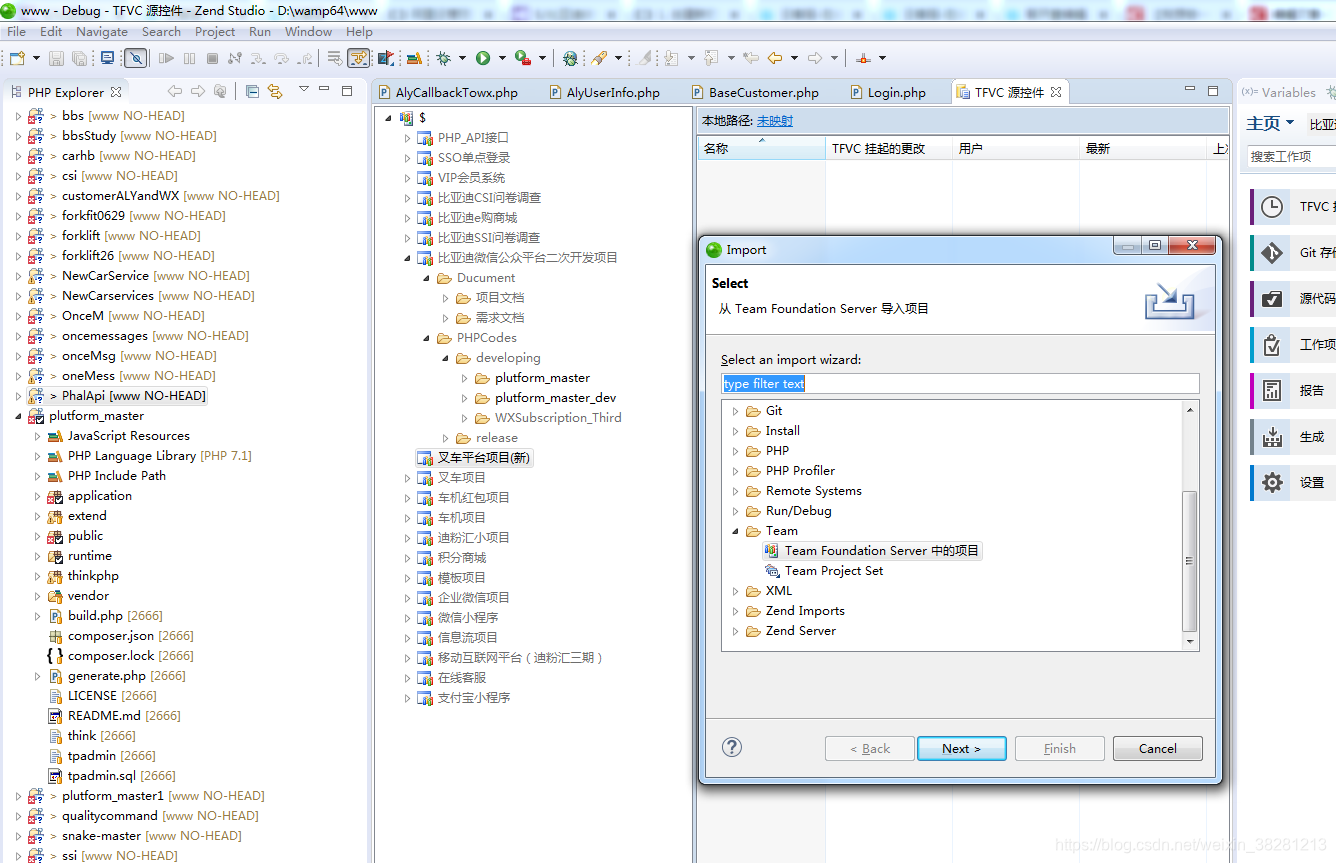The width and height of the screenshot is (1336, 863).
Task: Click the settings gear icon in home panel
Action: click(x=1272, y=483)
